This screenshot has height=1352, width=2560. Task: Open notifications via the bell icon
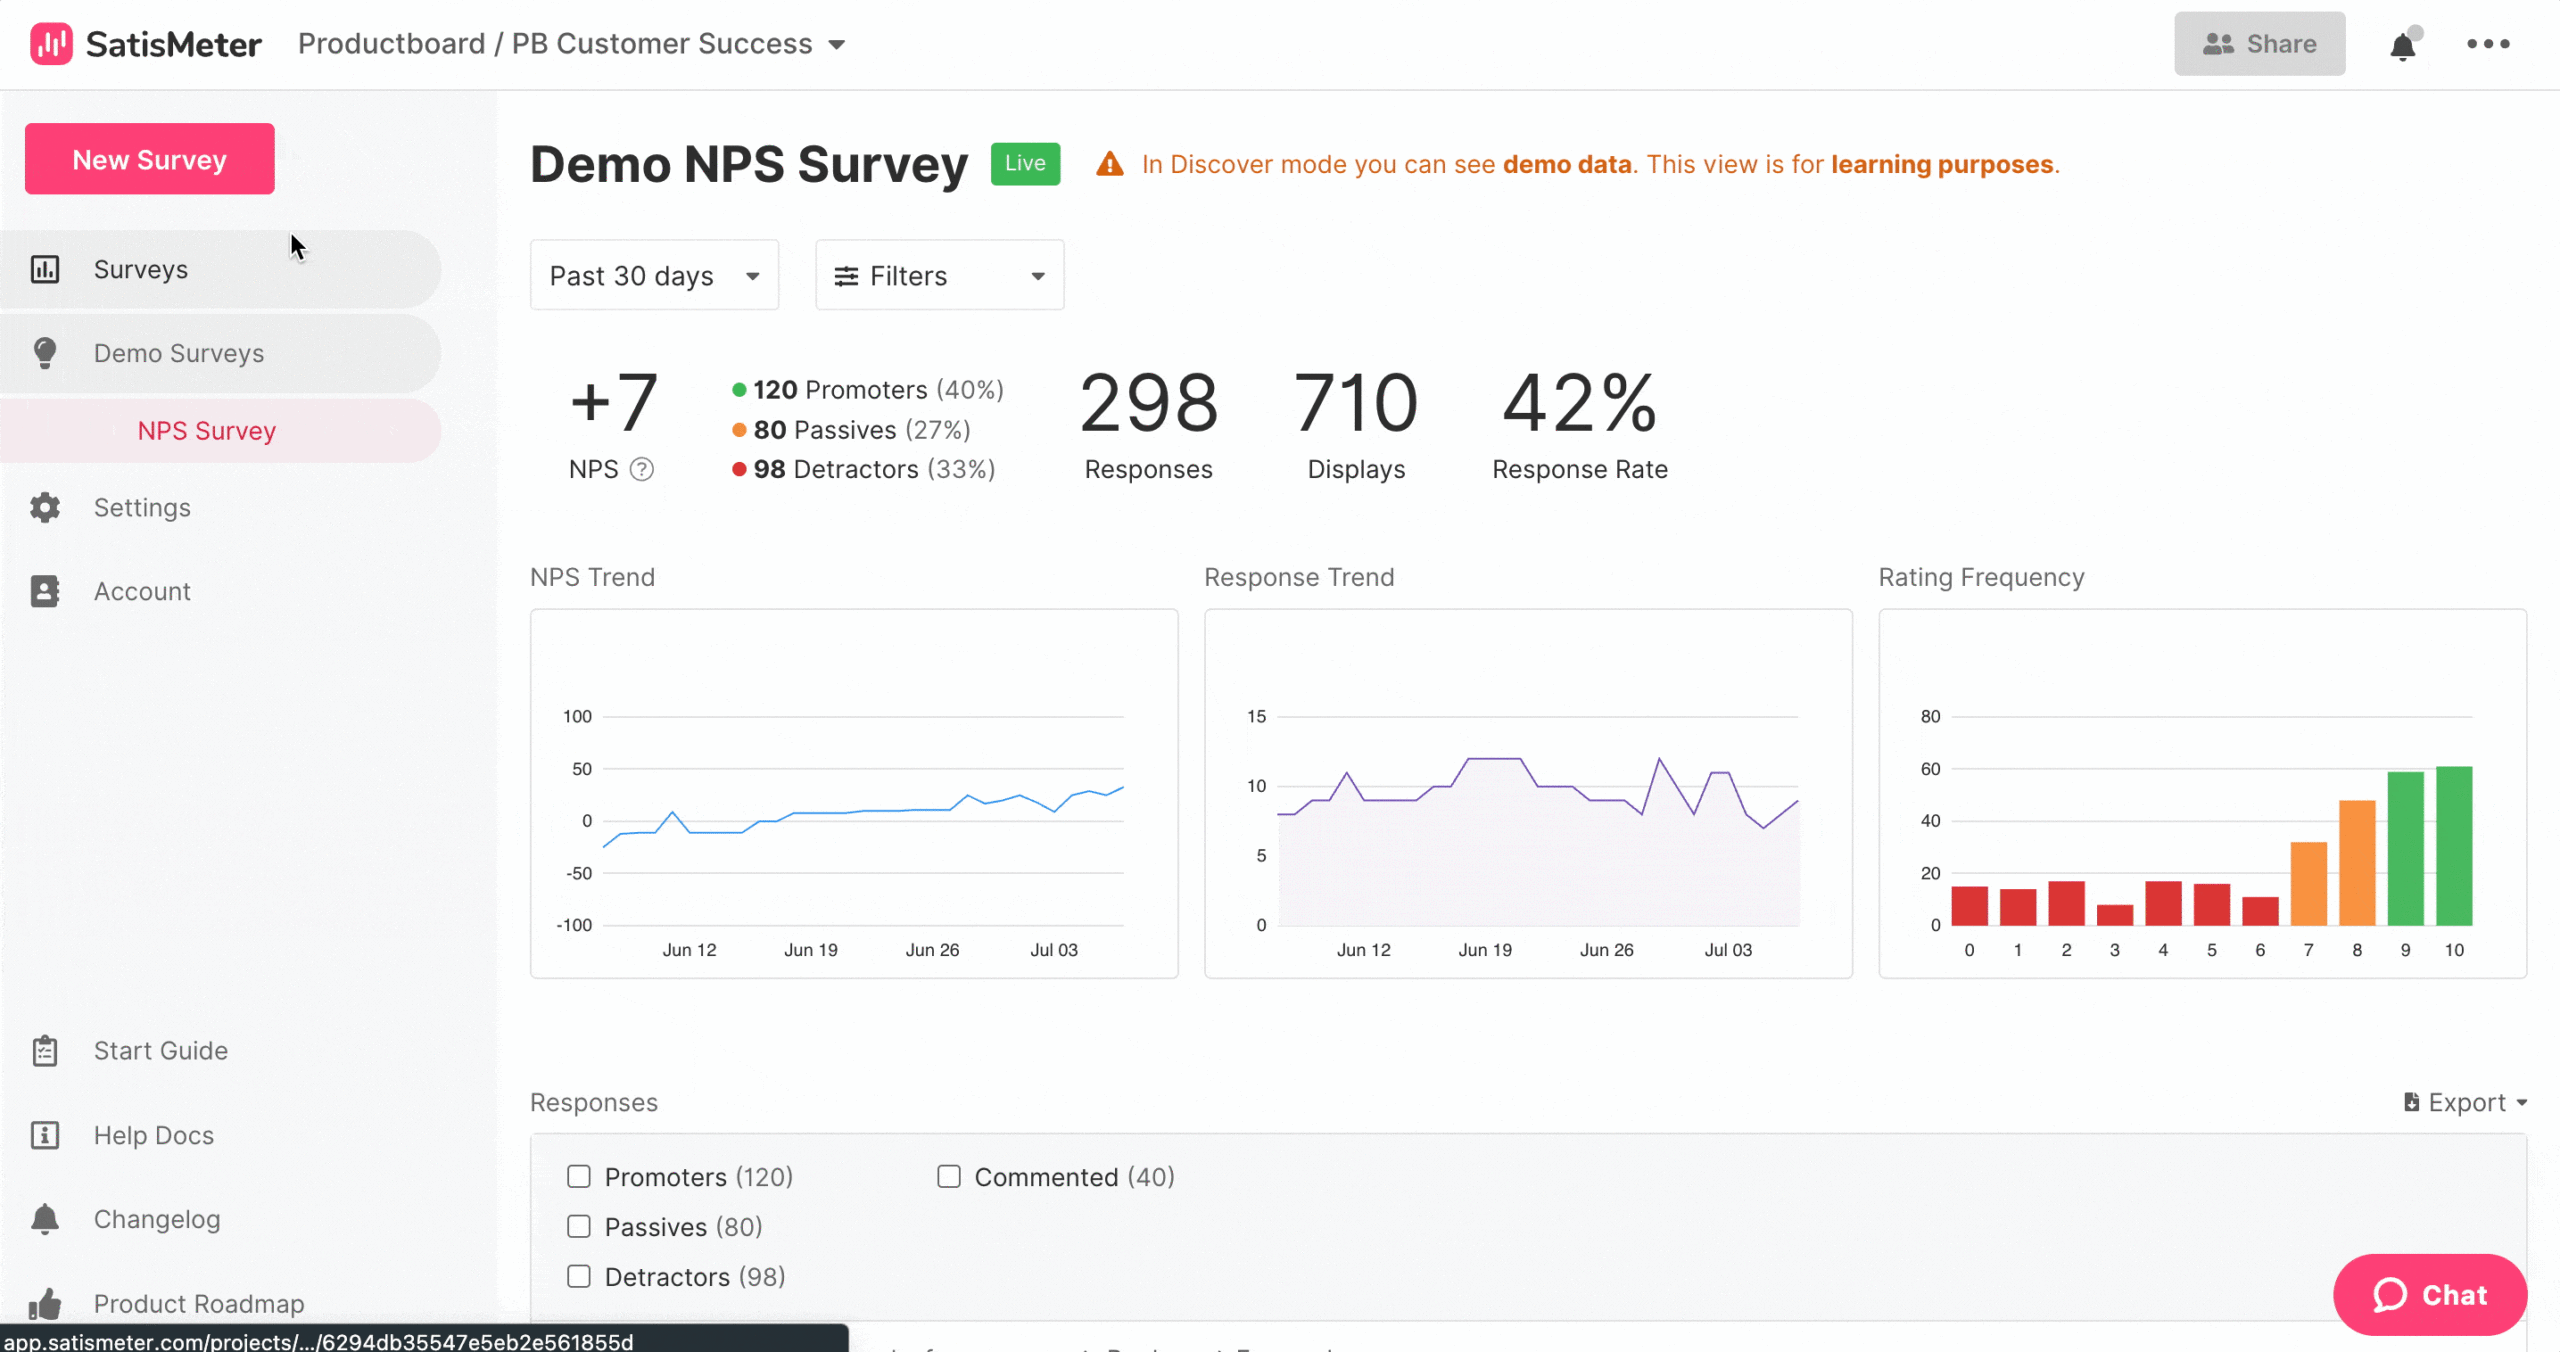(x=2402, y=45)
